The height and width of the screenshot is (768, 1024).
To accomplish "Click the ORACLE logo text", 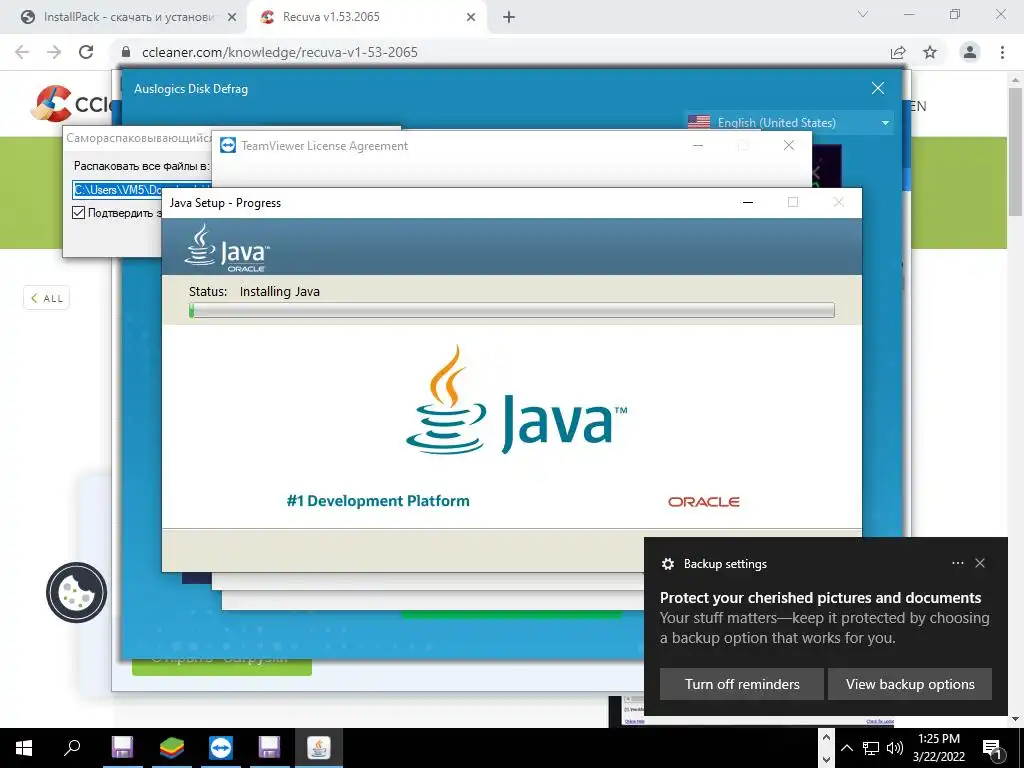I will click(703, 502).
